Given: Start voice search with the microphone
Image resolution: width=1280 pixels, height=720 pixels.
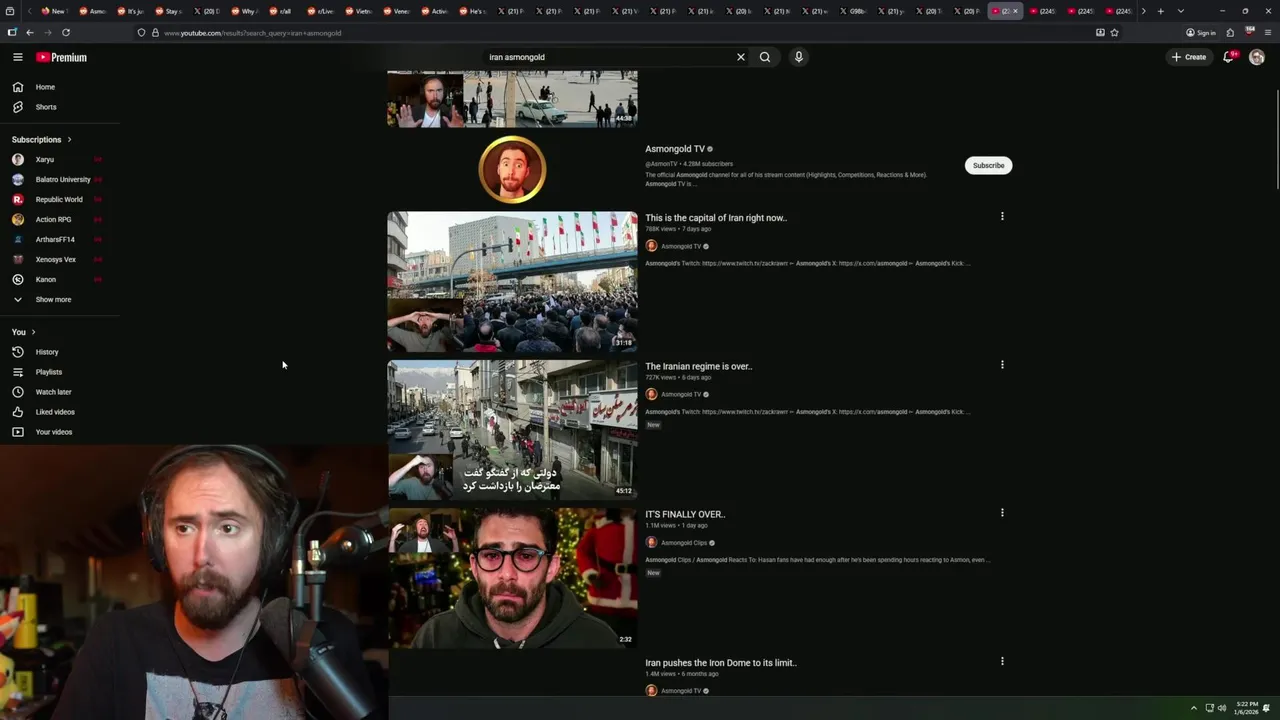Looking at the screenshot, I should click(798, 57).
